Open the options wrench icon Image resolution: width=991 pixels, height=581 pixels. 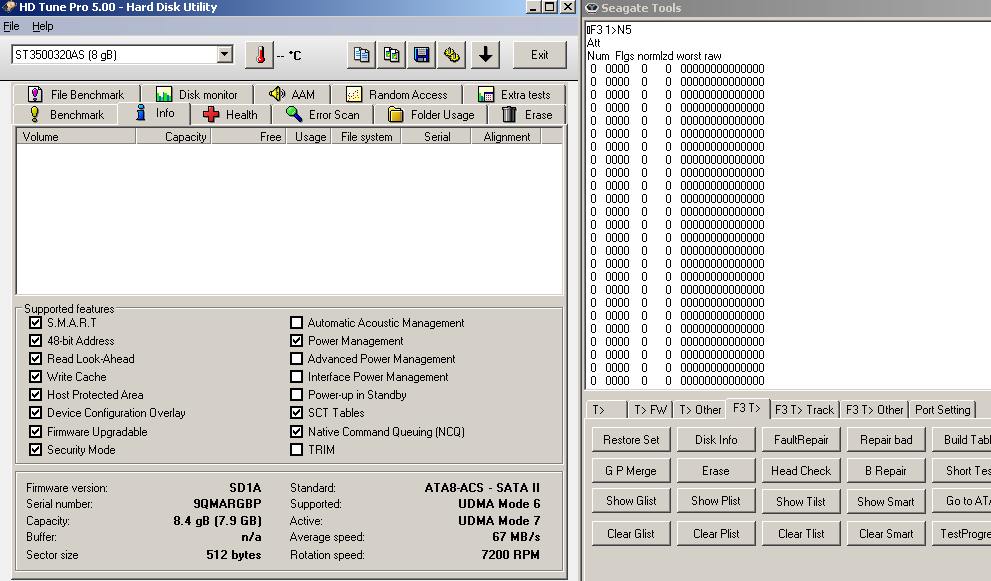pyautogui.click(x=452, y=55)
